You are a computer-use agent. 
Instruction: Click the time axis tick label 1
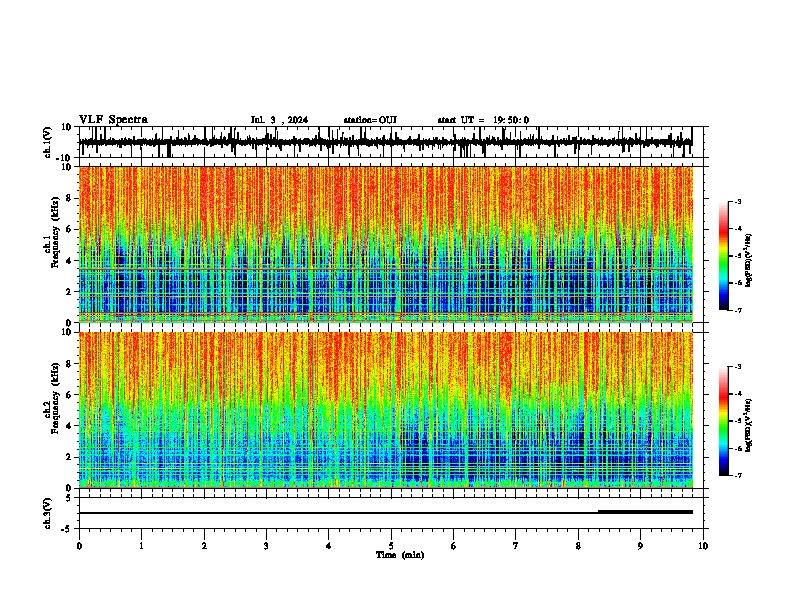click(141, 546)
